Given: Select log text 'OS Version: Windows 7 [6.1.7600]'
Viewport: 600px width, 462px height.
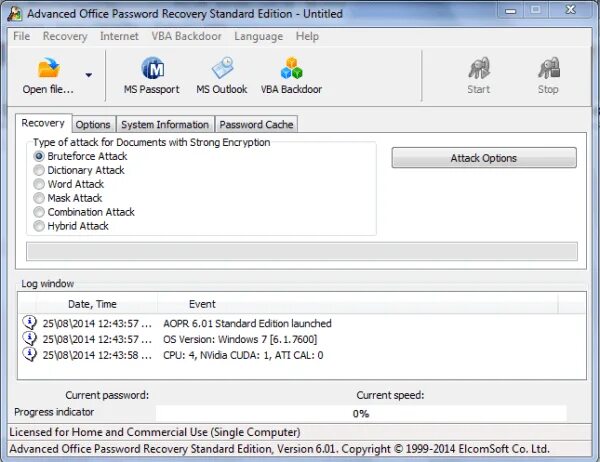Looking at the screenshot, I should 240,339.
